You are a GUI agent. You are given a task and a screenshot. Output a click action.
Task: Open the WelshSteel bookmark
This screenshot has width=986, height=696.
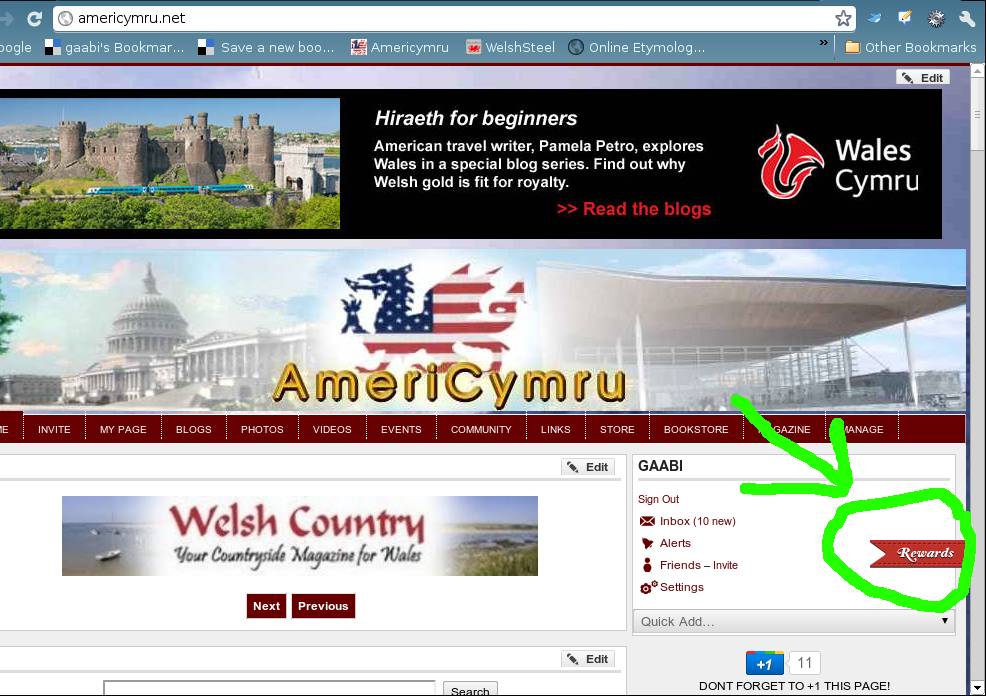click(511, 47)
